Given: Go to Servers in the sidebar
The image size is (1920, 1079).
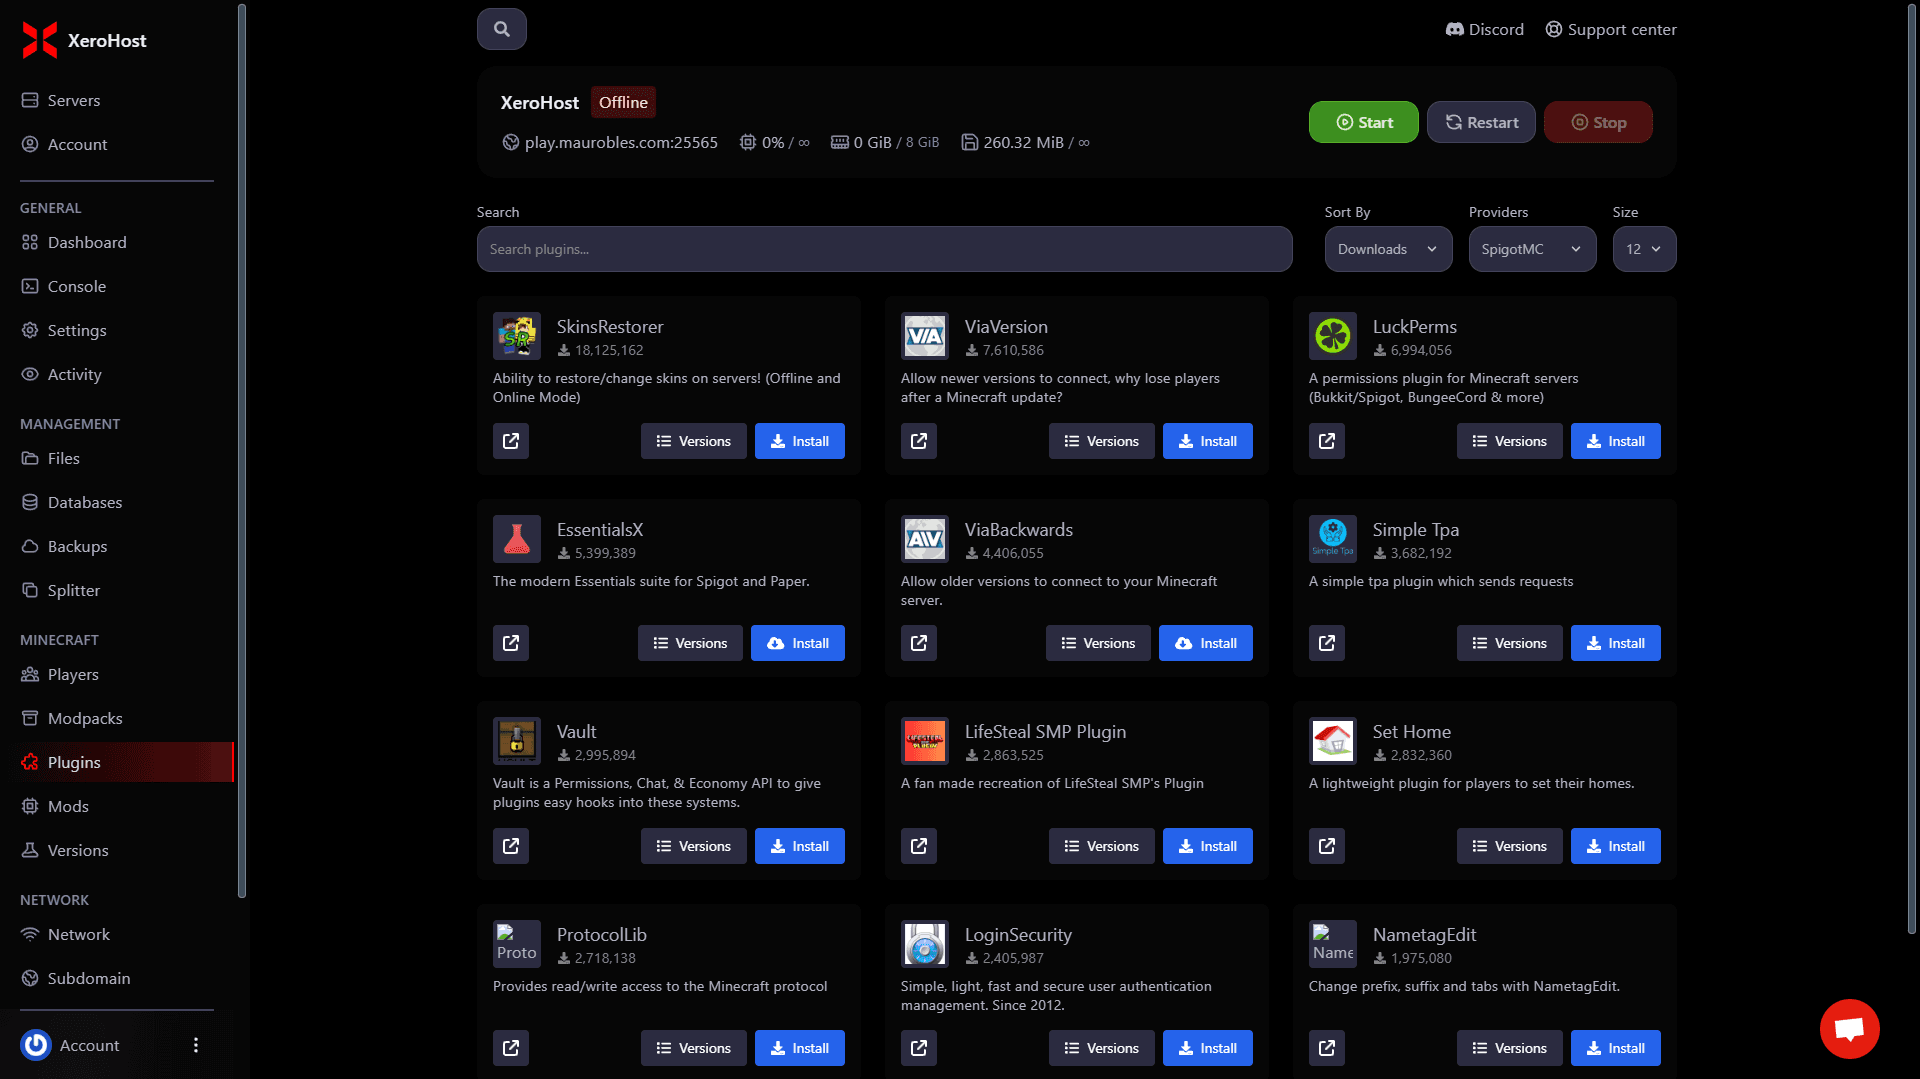Looking at the screenshot, I should point(117,100).
